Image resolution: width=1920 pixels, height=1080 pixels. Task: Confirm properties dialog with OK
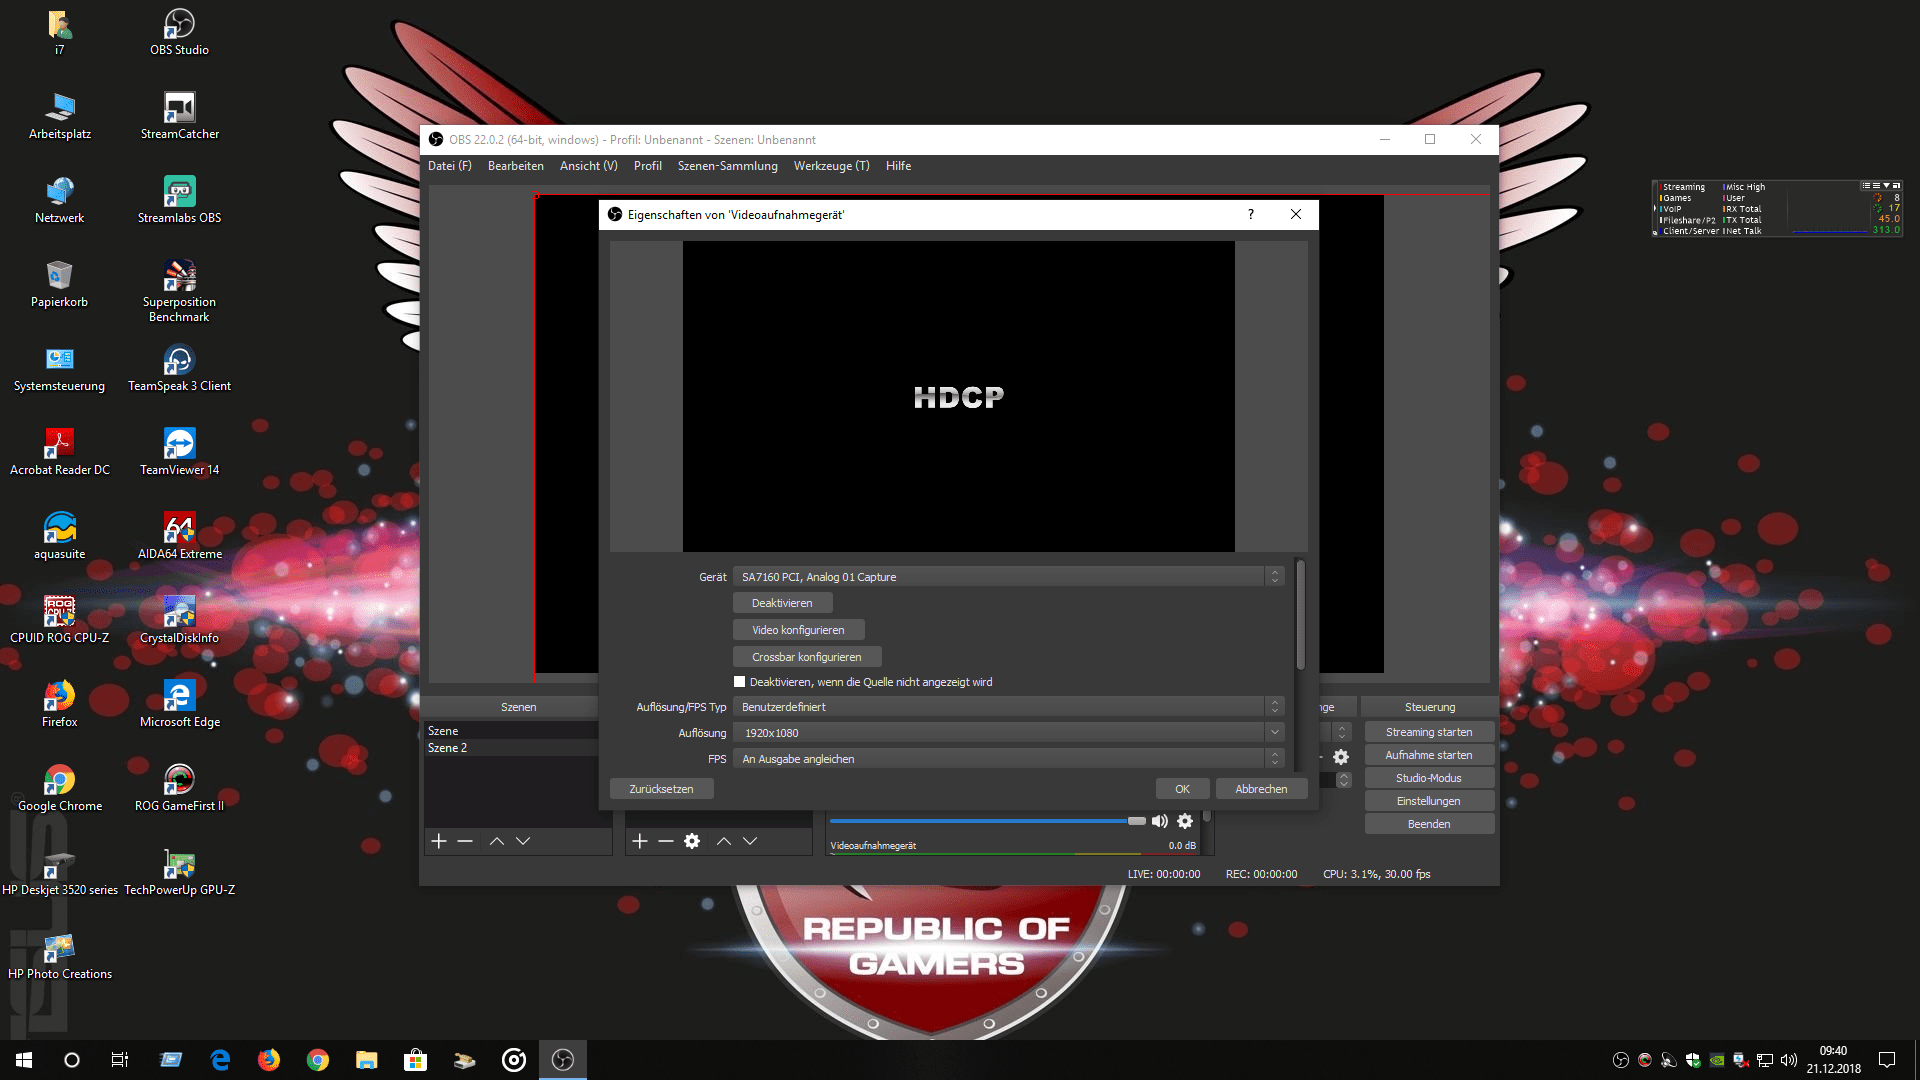click(x=1183, y=789)
